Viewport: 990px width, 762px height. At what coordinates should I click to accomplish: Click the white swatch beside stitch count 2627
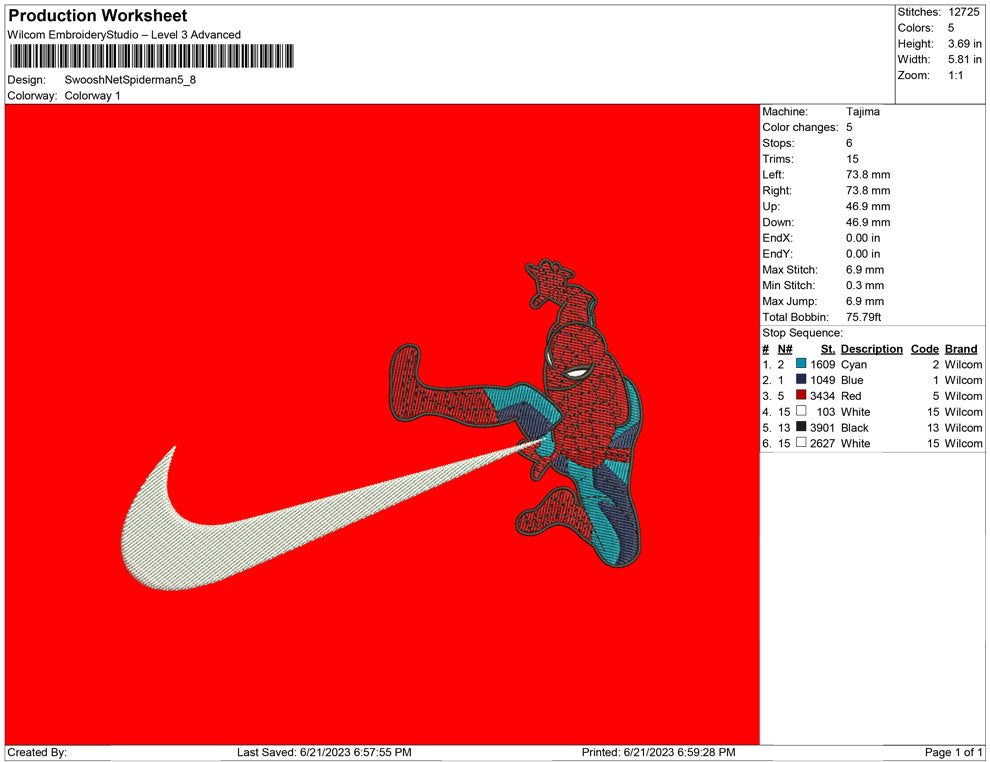[801, 443]
